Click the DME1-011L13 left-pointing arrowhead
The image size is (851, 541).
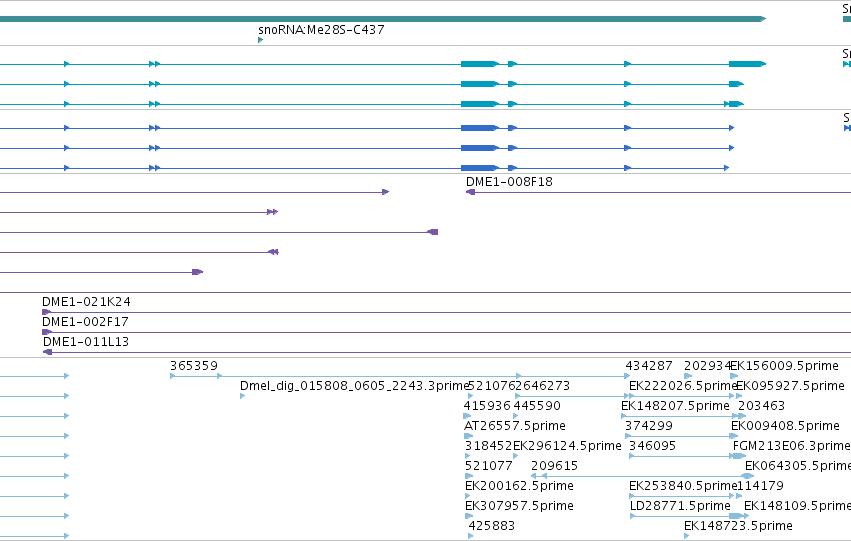click(47, 352)
